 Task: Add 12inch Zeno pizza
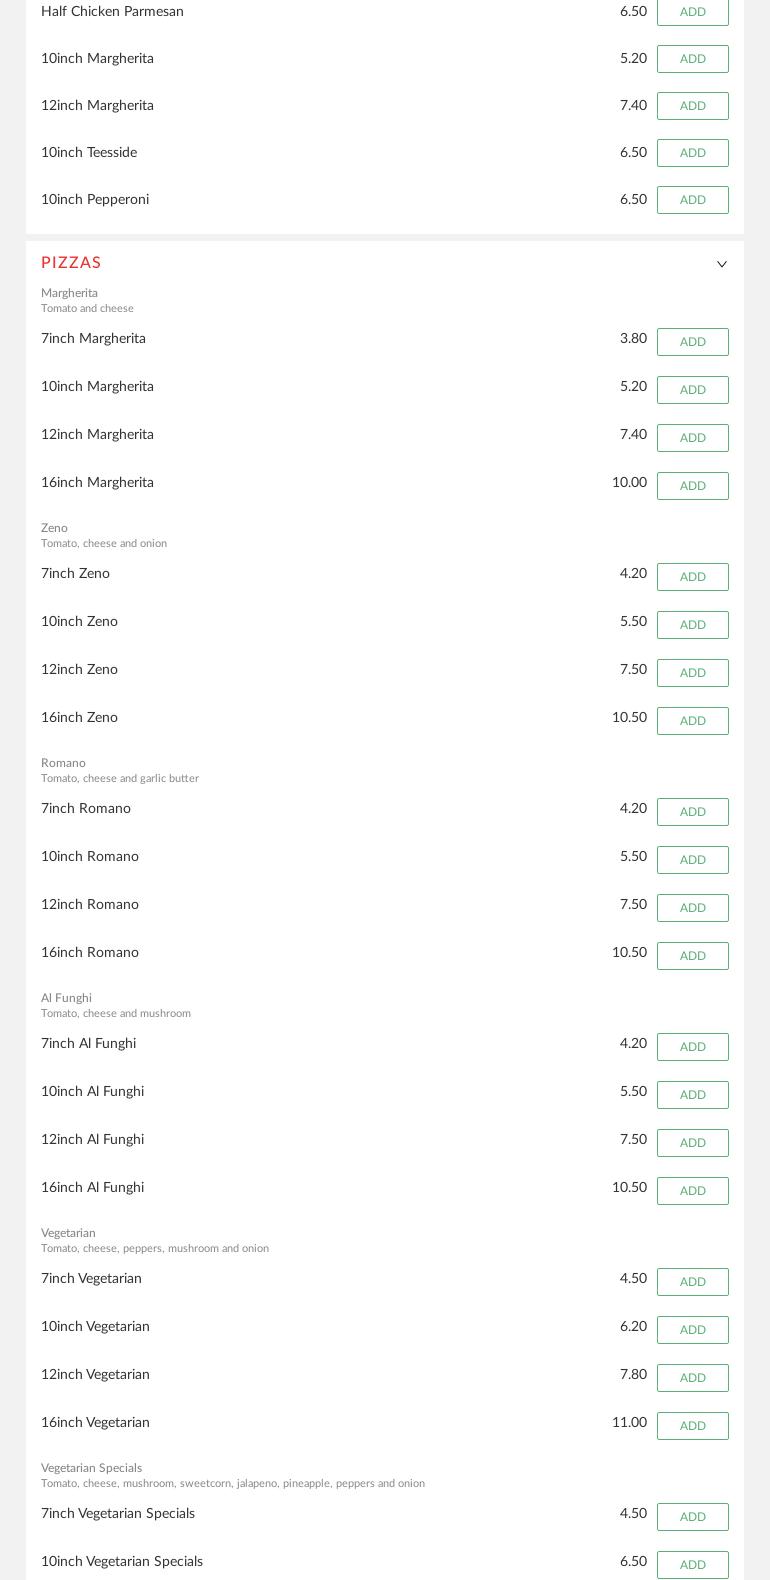(x=692, y=673)
